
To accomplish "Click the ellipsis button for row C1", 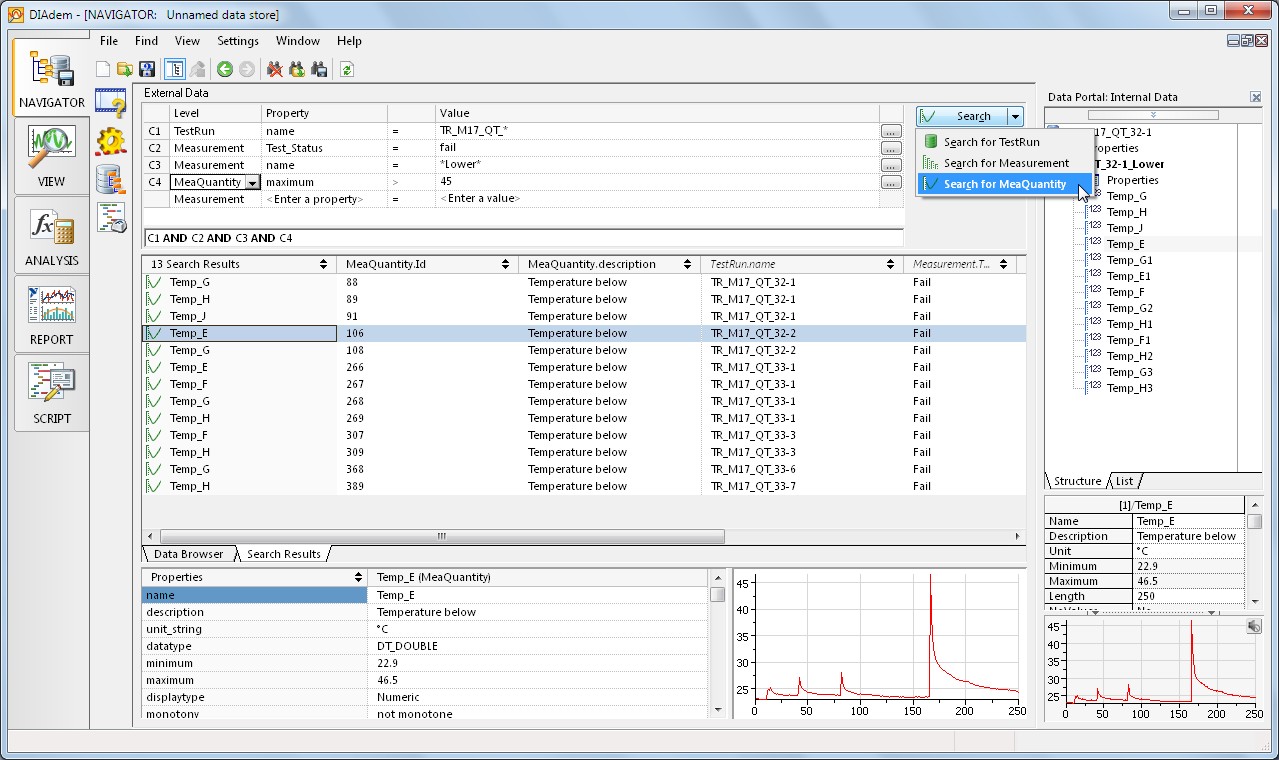I will tap(890, 131).
